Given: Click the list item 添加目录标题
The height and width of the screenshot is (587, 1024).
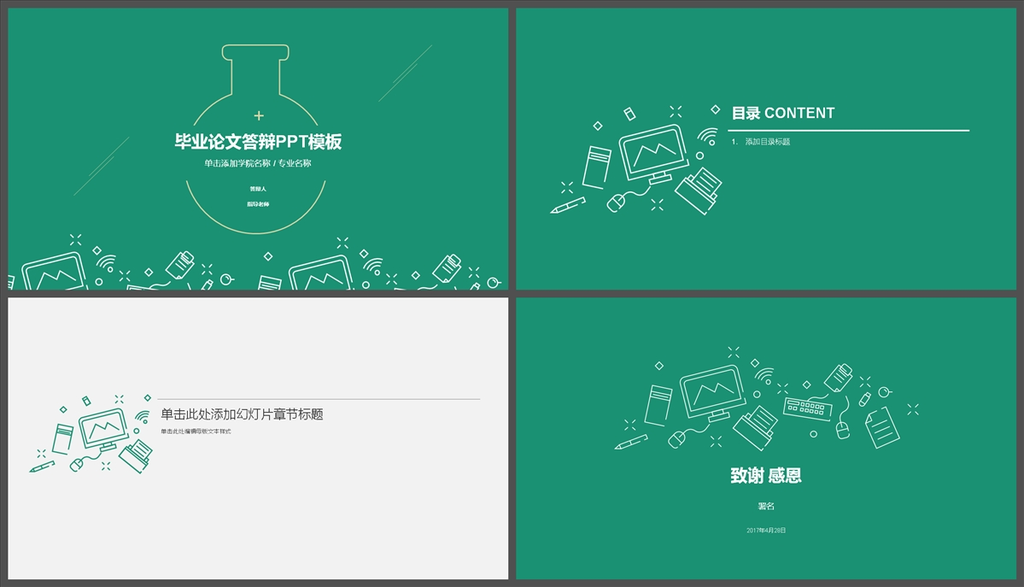Looking at the screenshot, I should (x=767, y=142).
